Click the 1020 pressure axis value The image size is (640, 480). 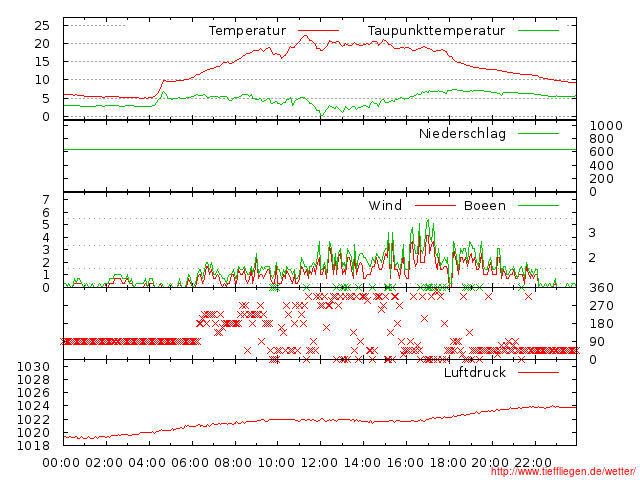[x=33, y=432]
